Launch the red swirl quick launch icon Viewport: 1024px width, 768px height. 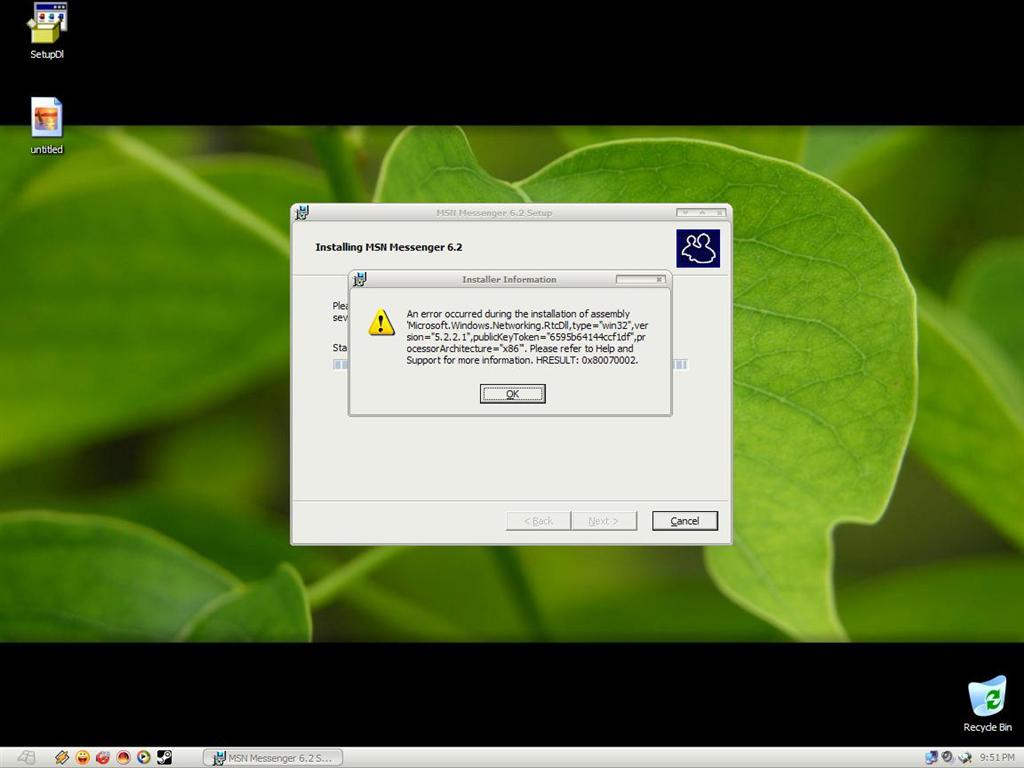103,758
